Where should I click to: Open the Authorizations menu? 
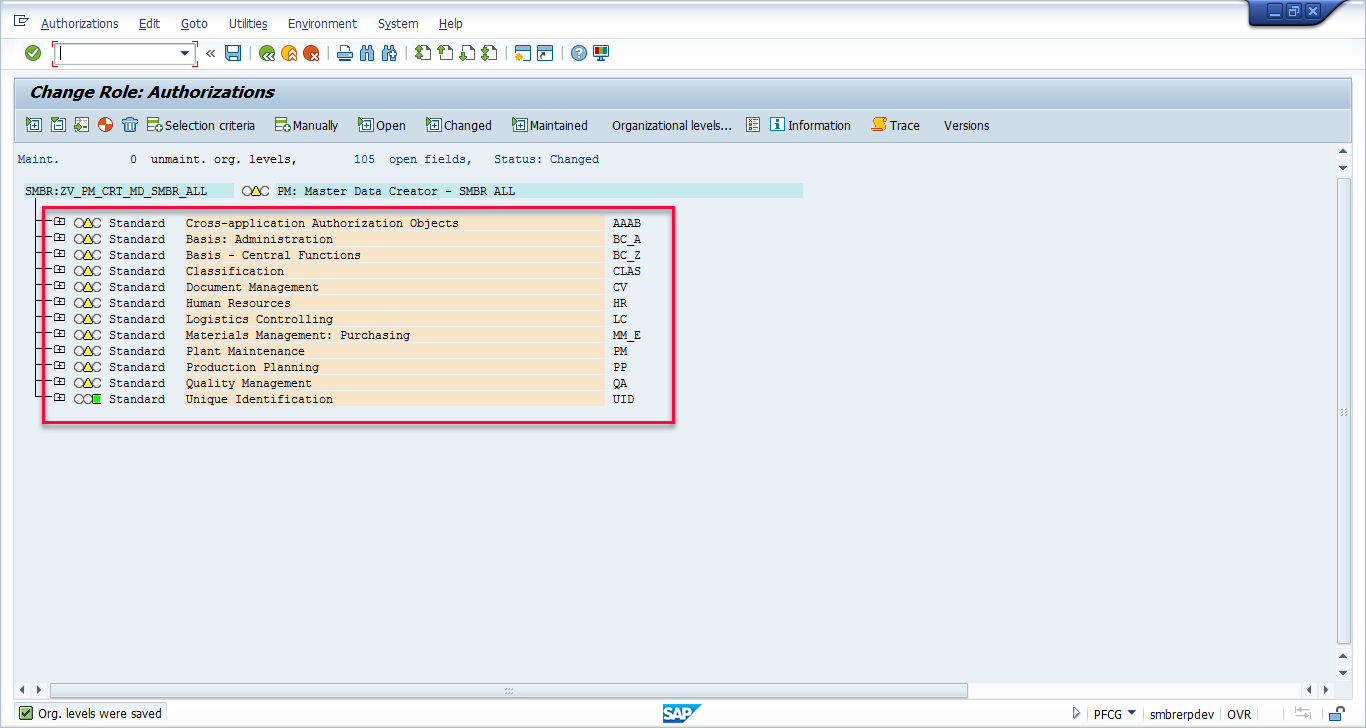[80, 23]
